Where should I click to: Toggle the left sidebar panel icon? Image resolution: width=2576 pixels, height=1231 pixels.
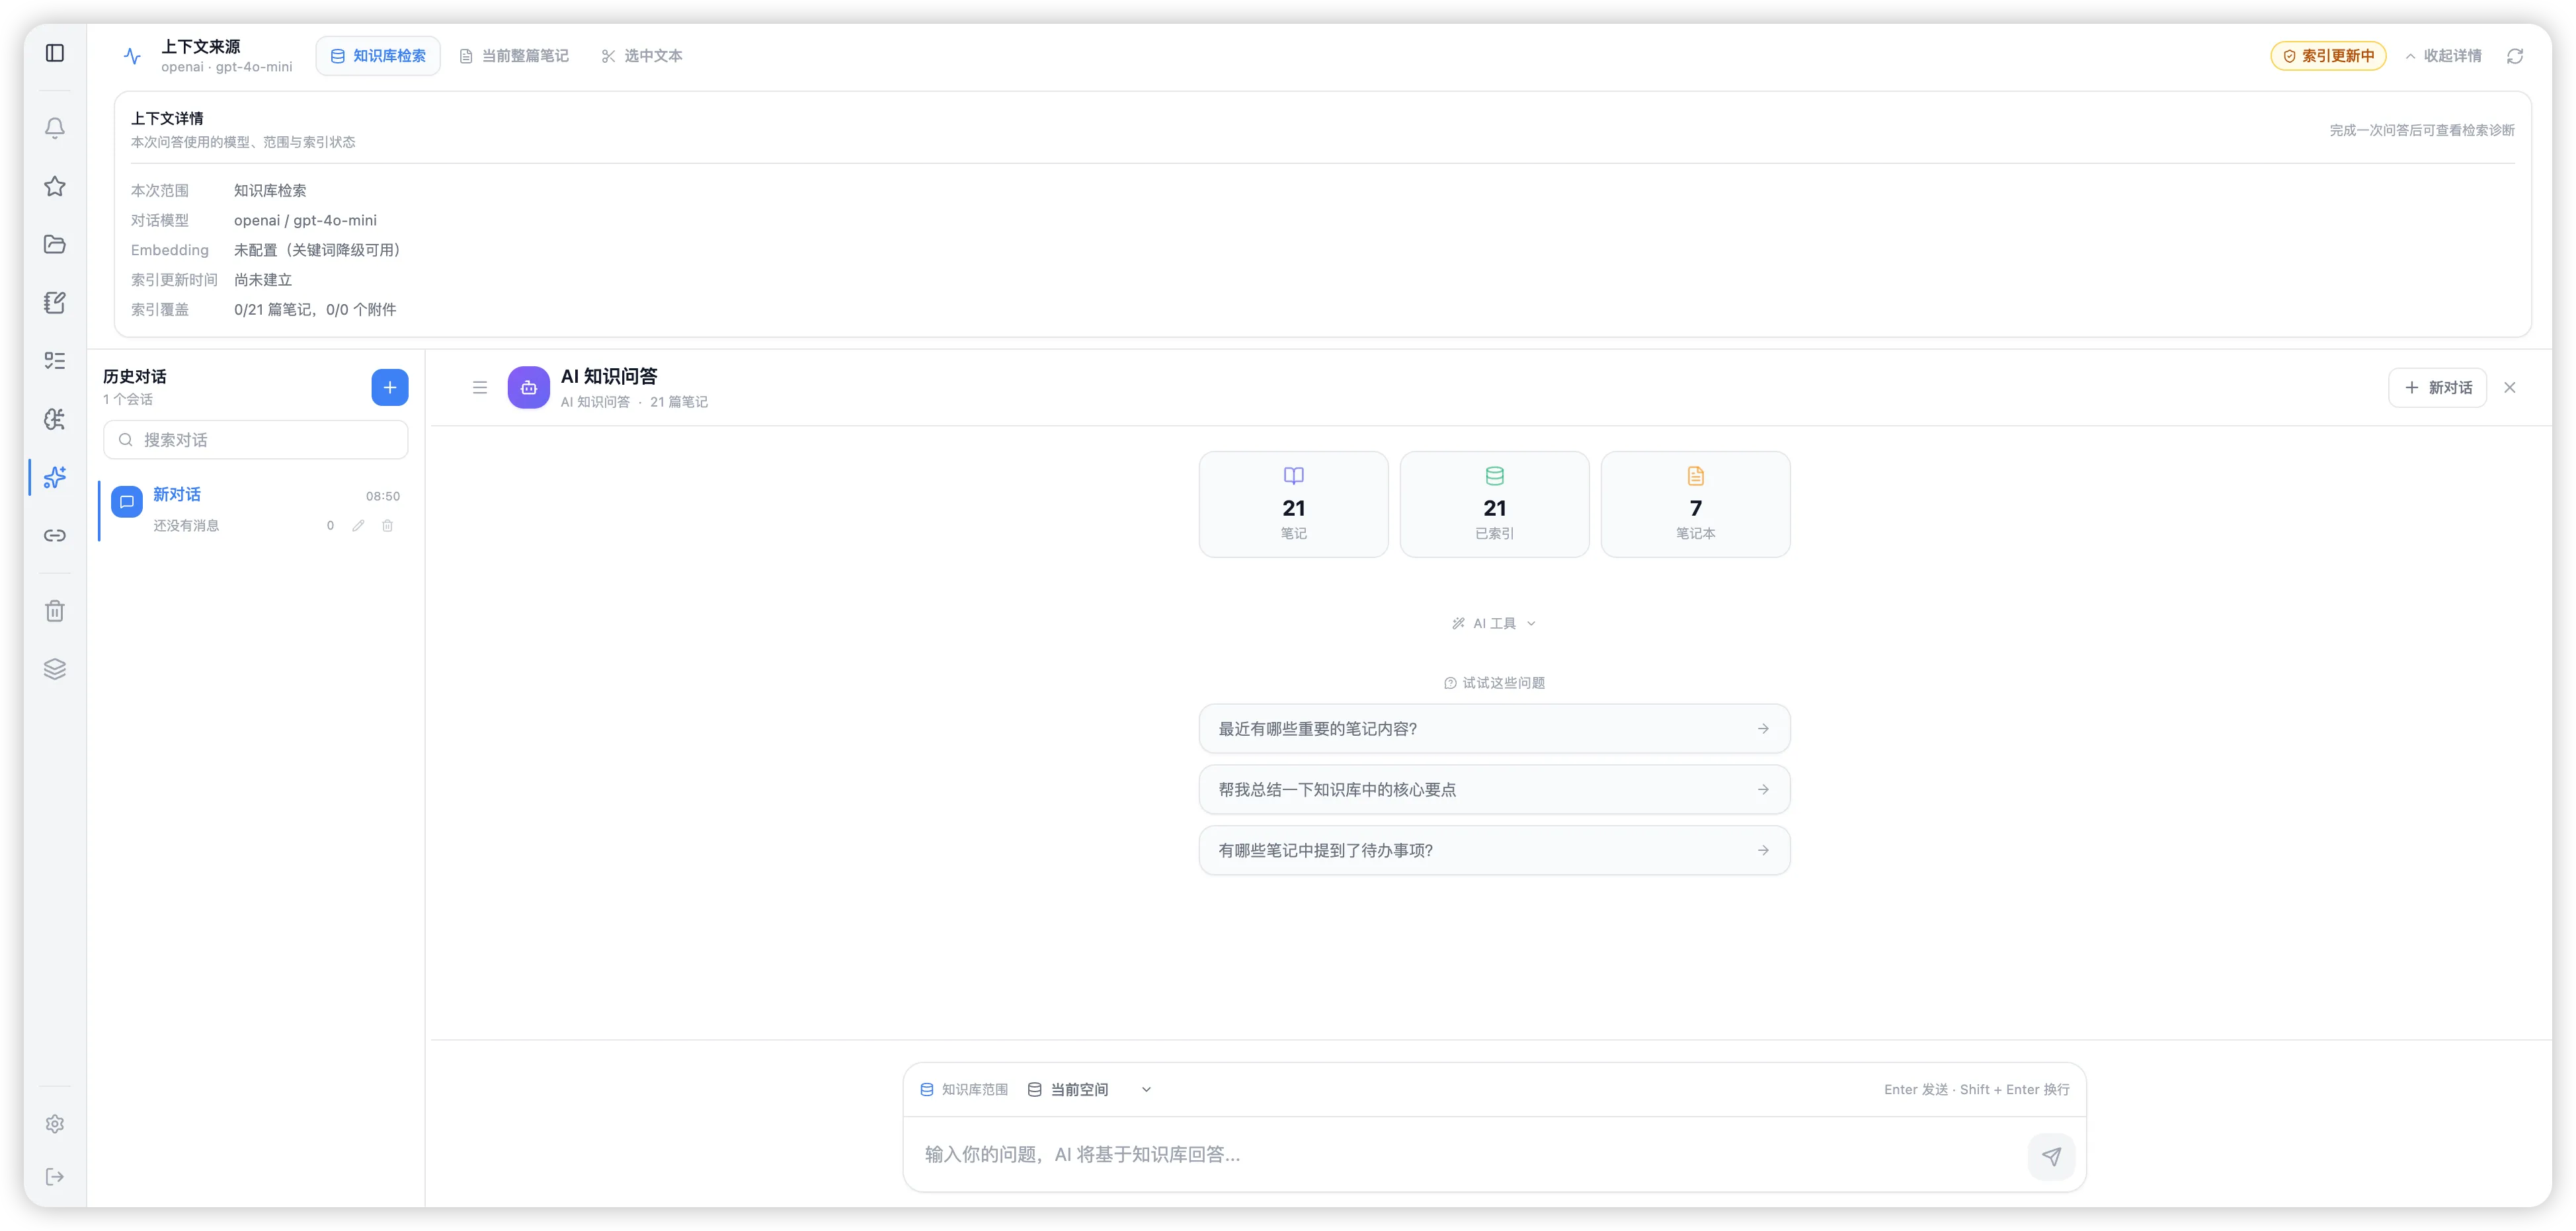pyautogui.click(x=55, y=53)
